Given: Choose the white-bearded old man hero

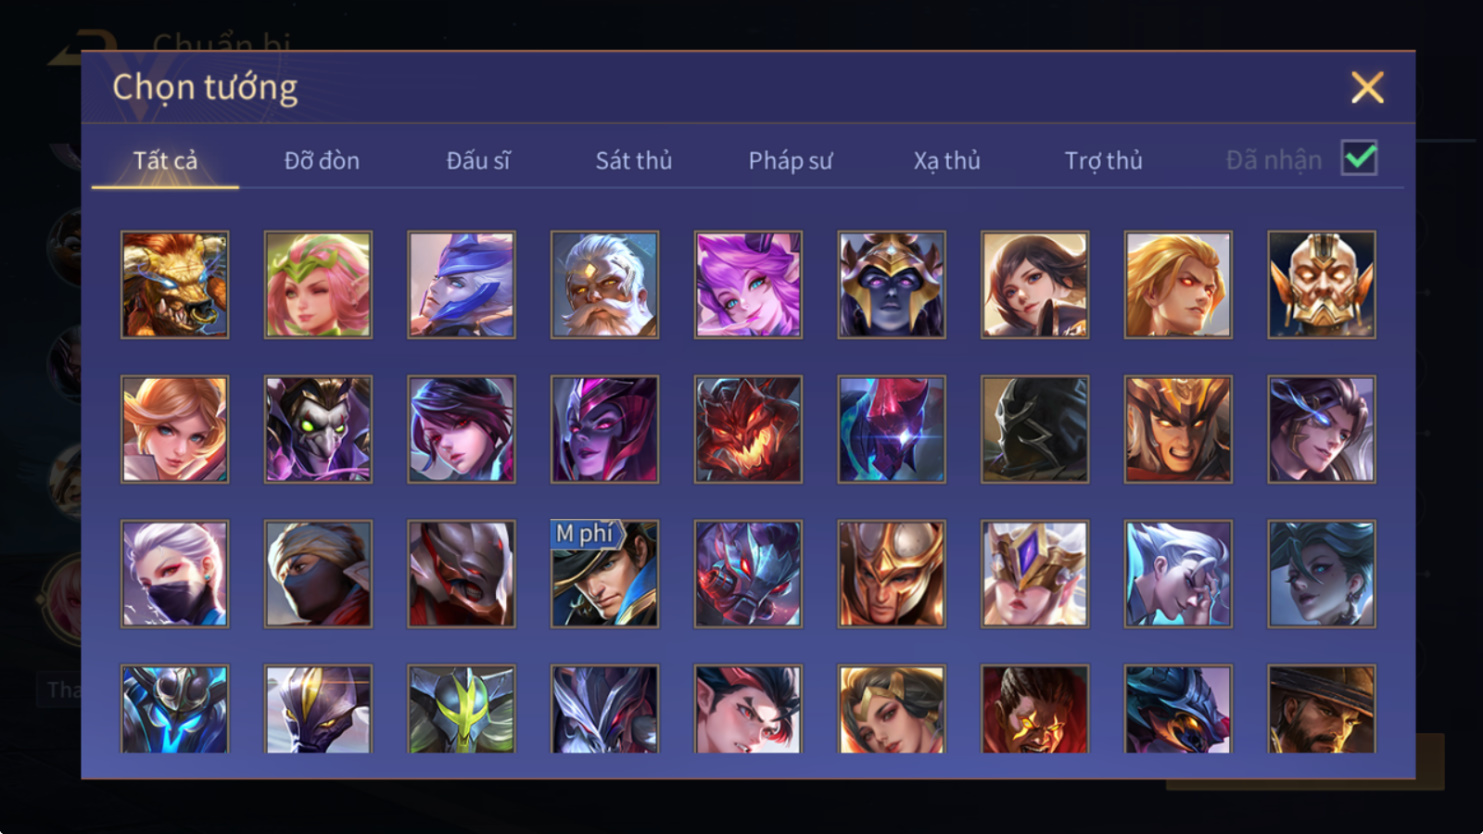Looking at the screenshot, I should click(605, 285).
